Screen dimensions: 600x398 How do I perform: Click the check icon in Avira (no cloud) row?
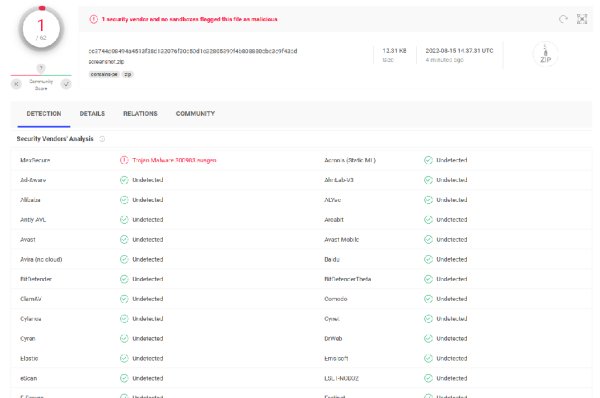(x=124, y=259)
